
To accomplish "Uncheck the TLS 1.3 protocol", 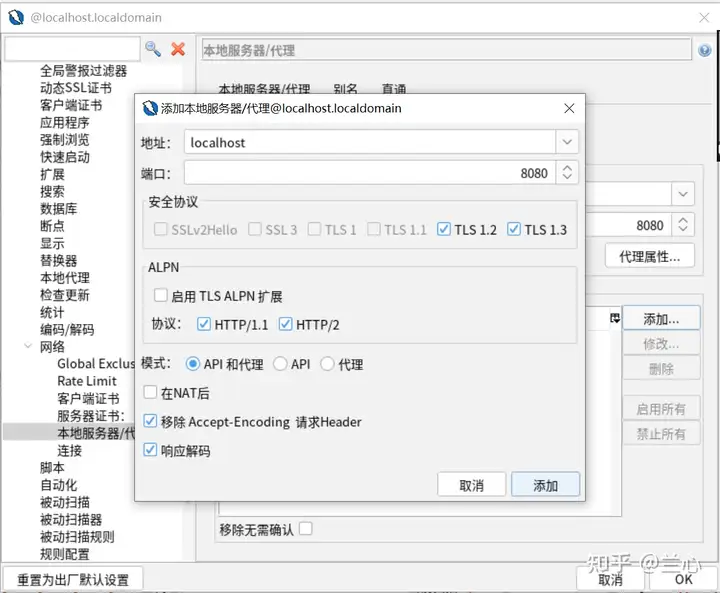I will (514, 229).
